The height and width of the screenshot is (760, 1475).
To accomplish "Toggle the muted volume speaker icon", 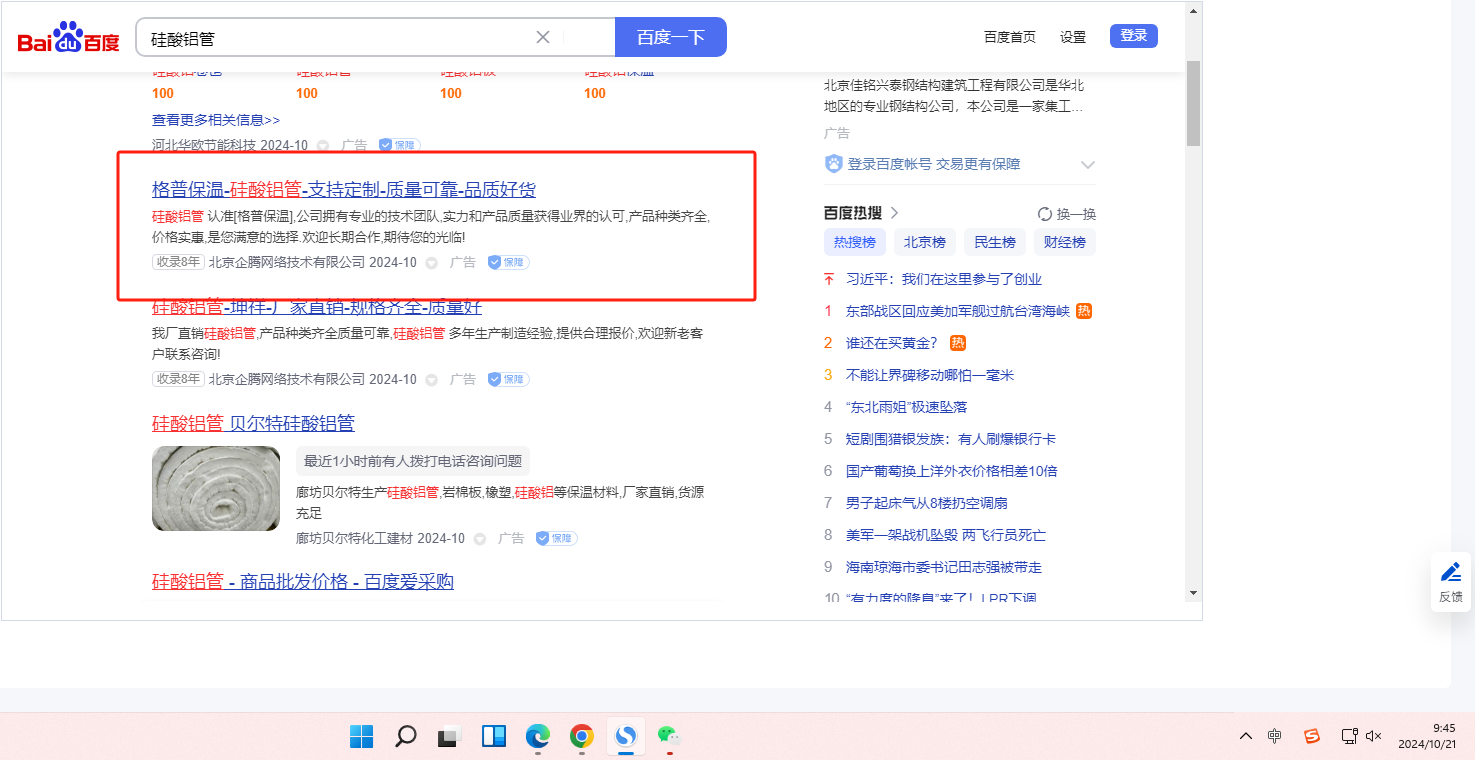I will pos(1374,736).
